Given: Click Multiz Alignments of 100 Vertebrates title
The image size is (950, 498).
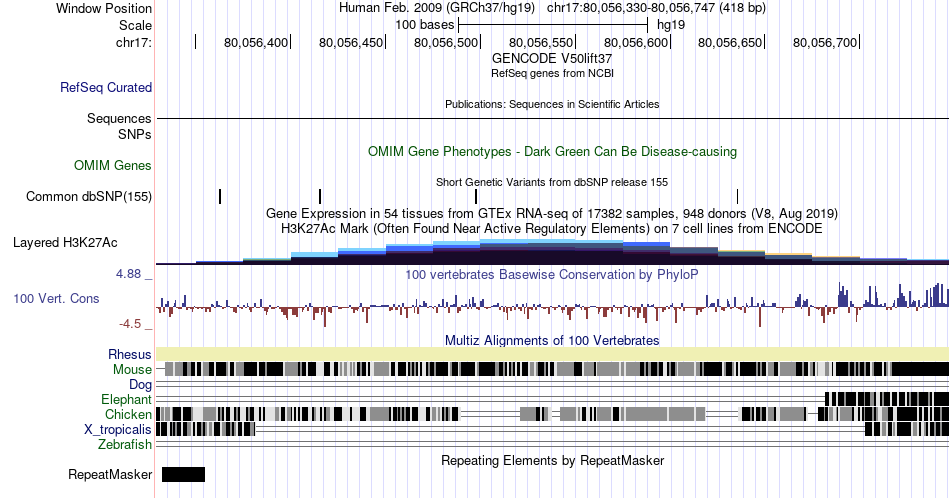Looking at the screenshot, I should [552, 340].
